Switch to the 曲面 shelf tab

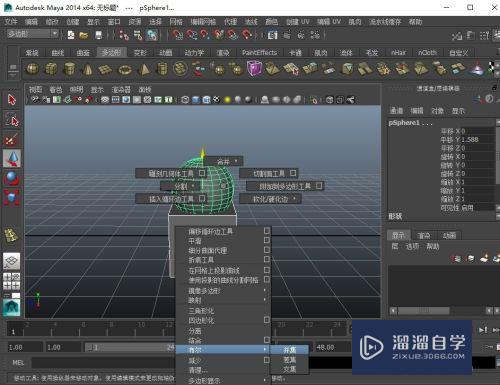(x=83, y=52)
